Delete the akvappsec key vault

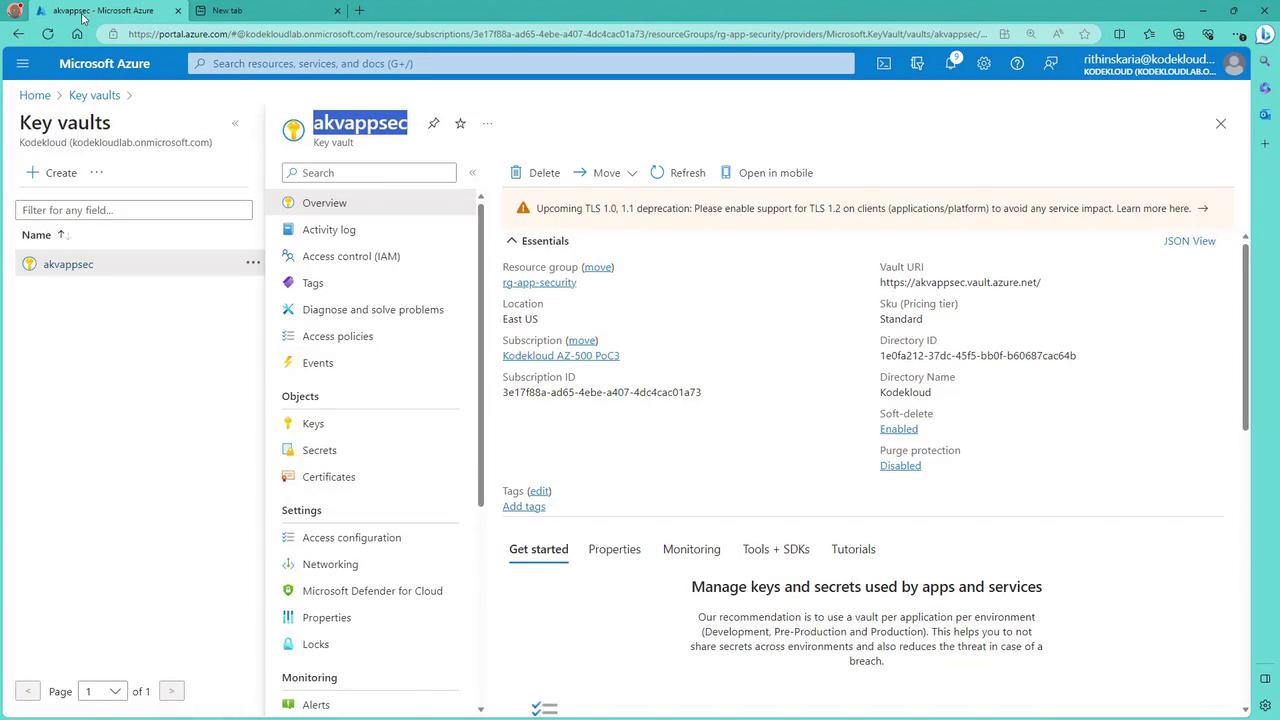(x=535, y=173)
